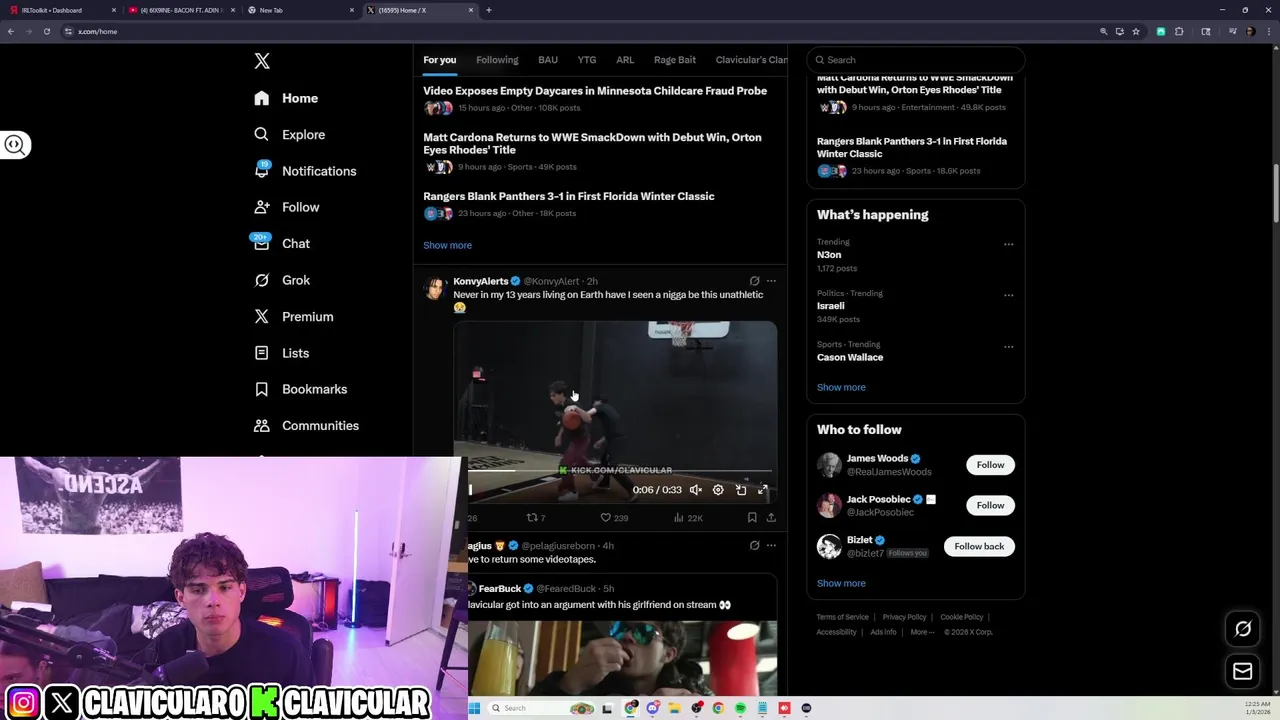Open N3on trending topic
Screen dimensions: 1280x720
pyautogui.click(x=829, y=255)
